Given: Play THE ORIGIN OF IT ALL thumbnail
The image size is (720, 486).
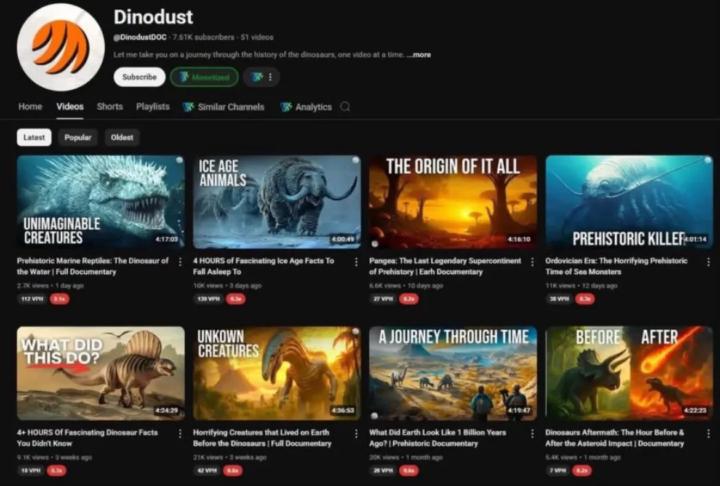Looking at the screenshot, I should click(x=453, y=202).
